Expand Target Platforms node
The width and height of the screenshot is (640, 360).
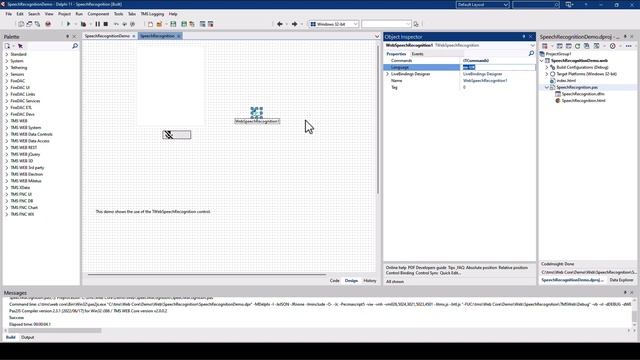(x=547, y=74)
